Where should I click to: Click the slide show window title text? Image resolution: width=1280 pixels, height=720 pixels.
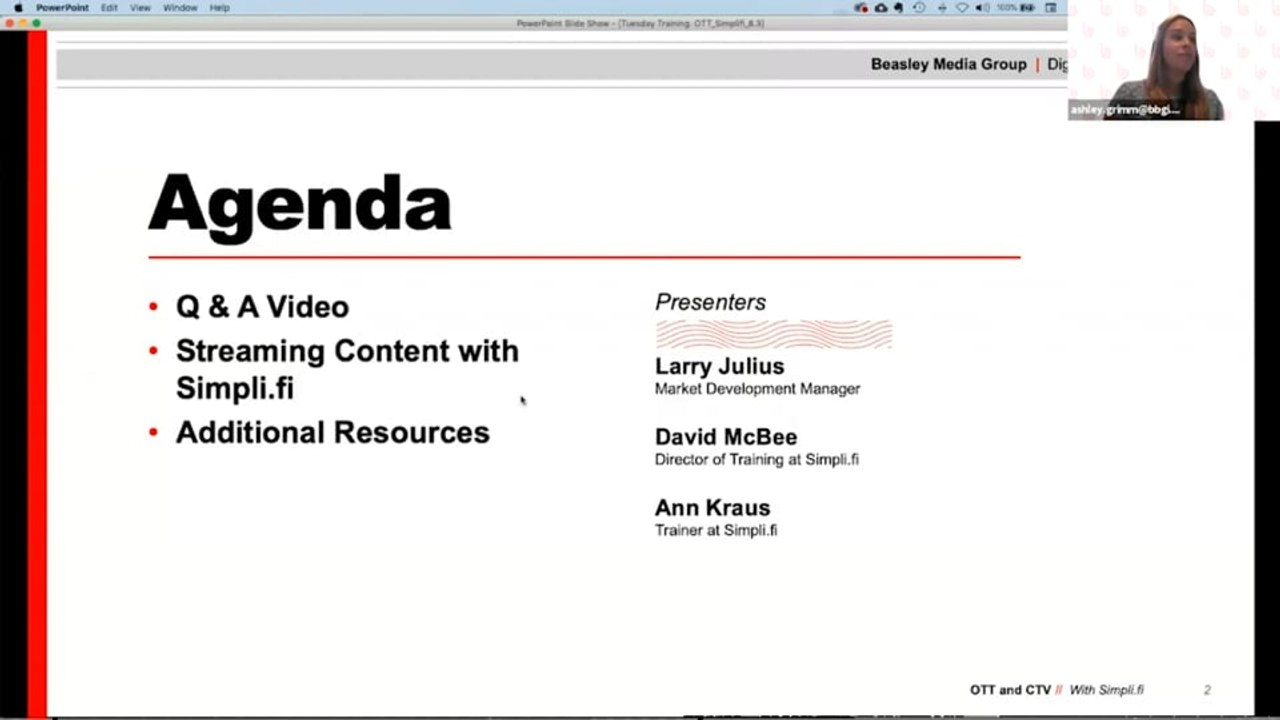640,23
